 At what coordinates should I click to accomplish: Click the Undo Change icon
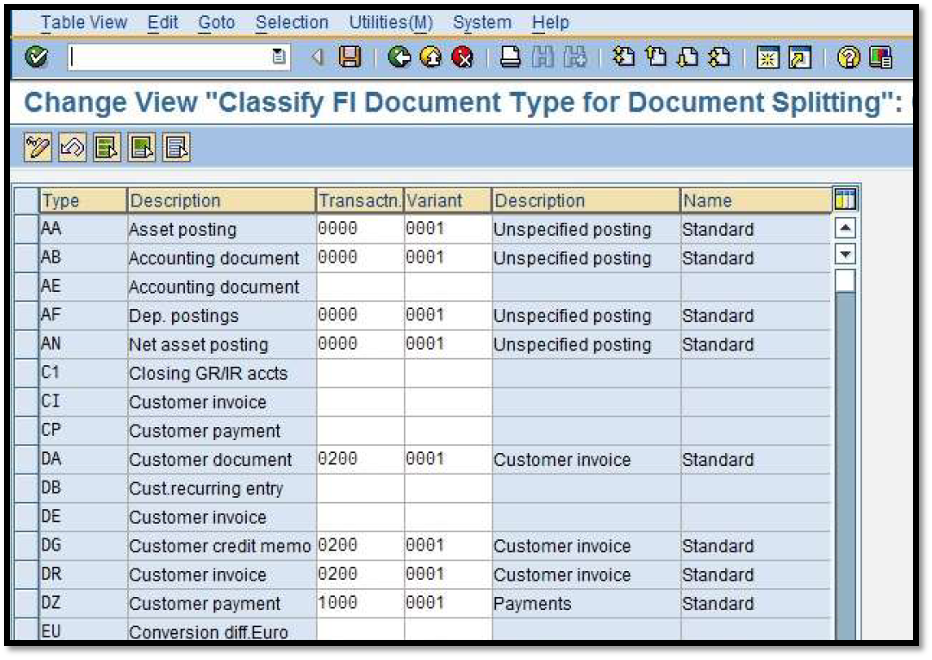73,147
